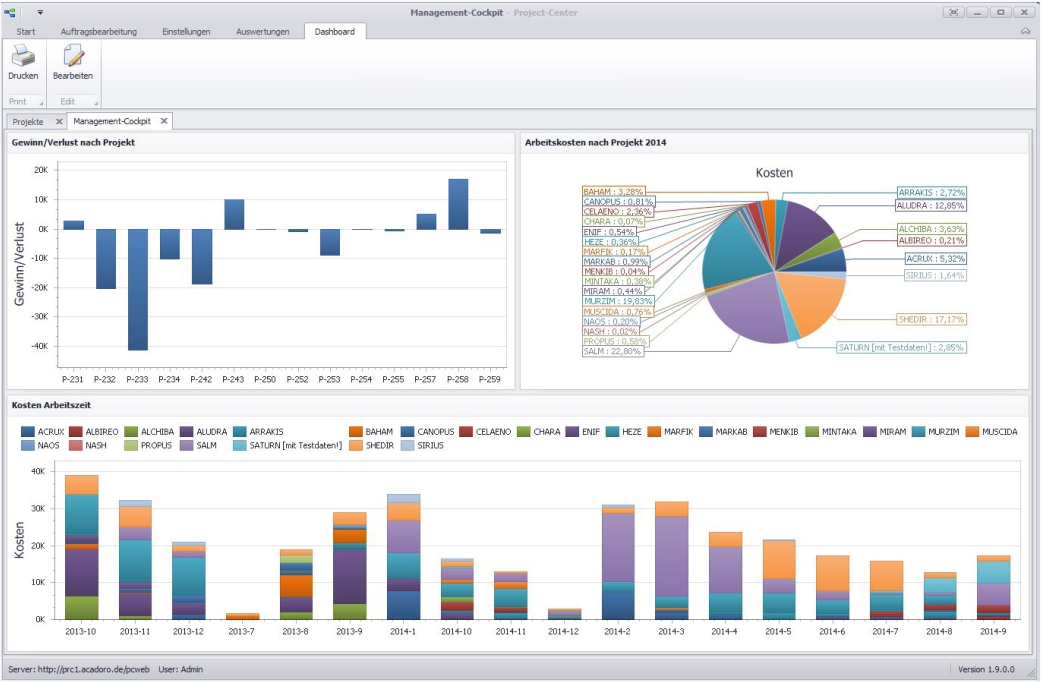Go to the Start ribbon tab
Image resolution: width=1041 pixels, height=682 pixels.
click(x=26, y=31)
